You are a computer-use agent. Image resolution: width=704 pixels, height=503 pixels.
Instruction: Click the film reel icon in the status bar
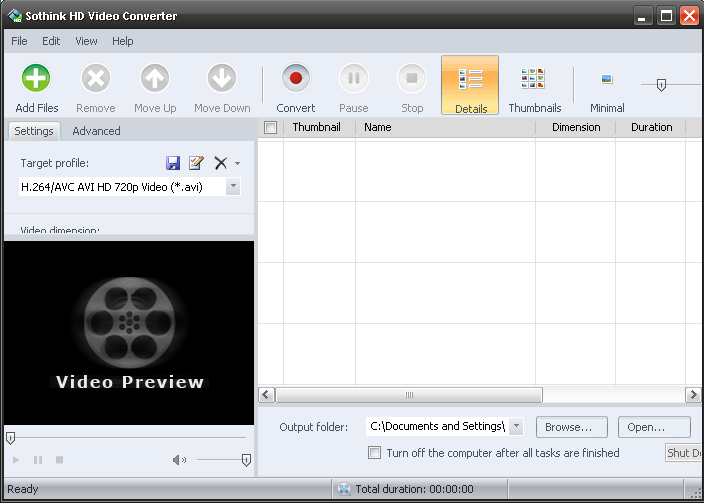click(x=344, y=489)
